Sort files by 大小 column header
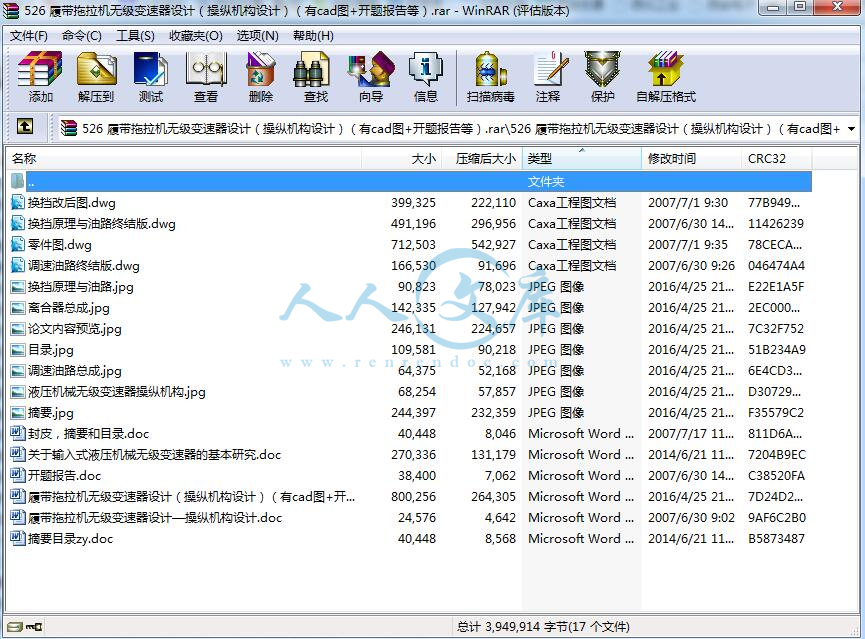 tap(402, 159)
